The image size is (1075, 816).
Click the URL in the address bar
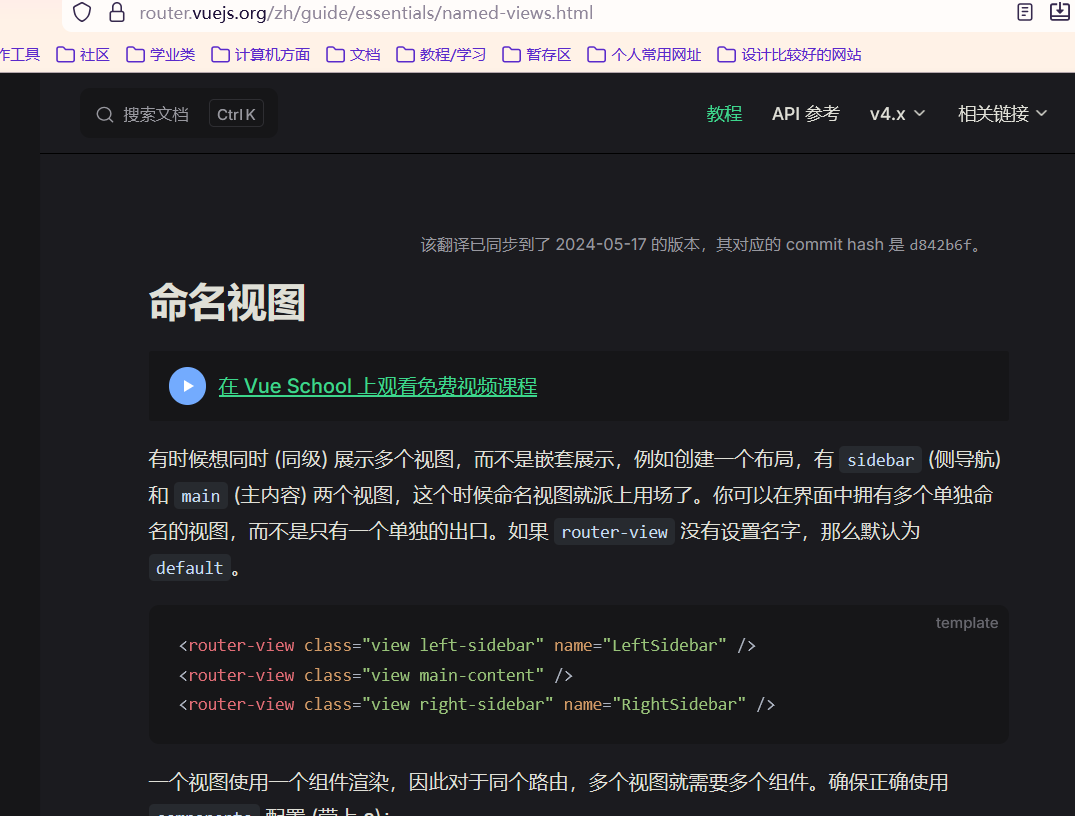tap(366, 13)
